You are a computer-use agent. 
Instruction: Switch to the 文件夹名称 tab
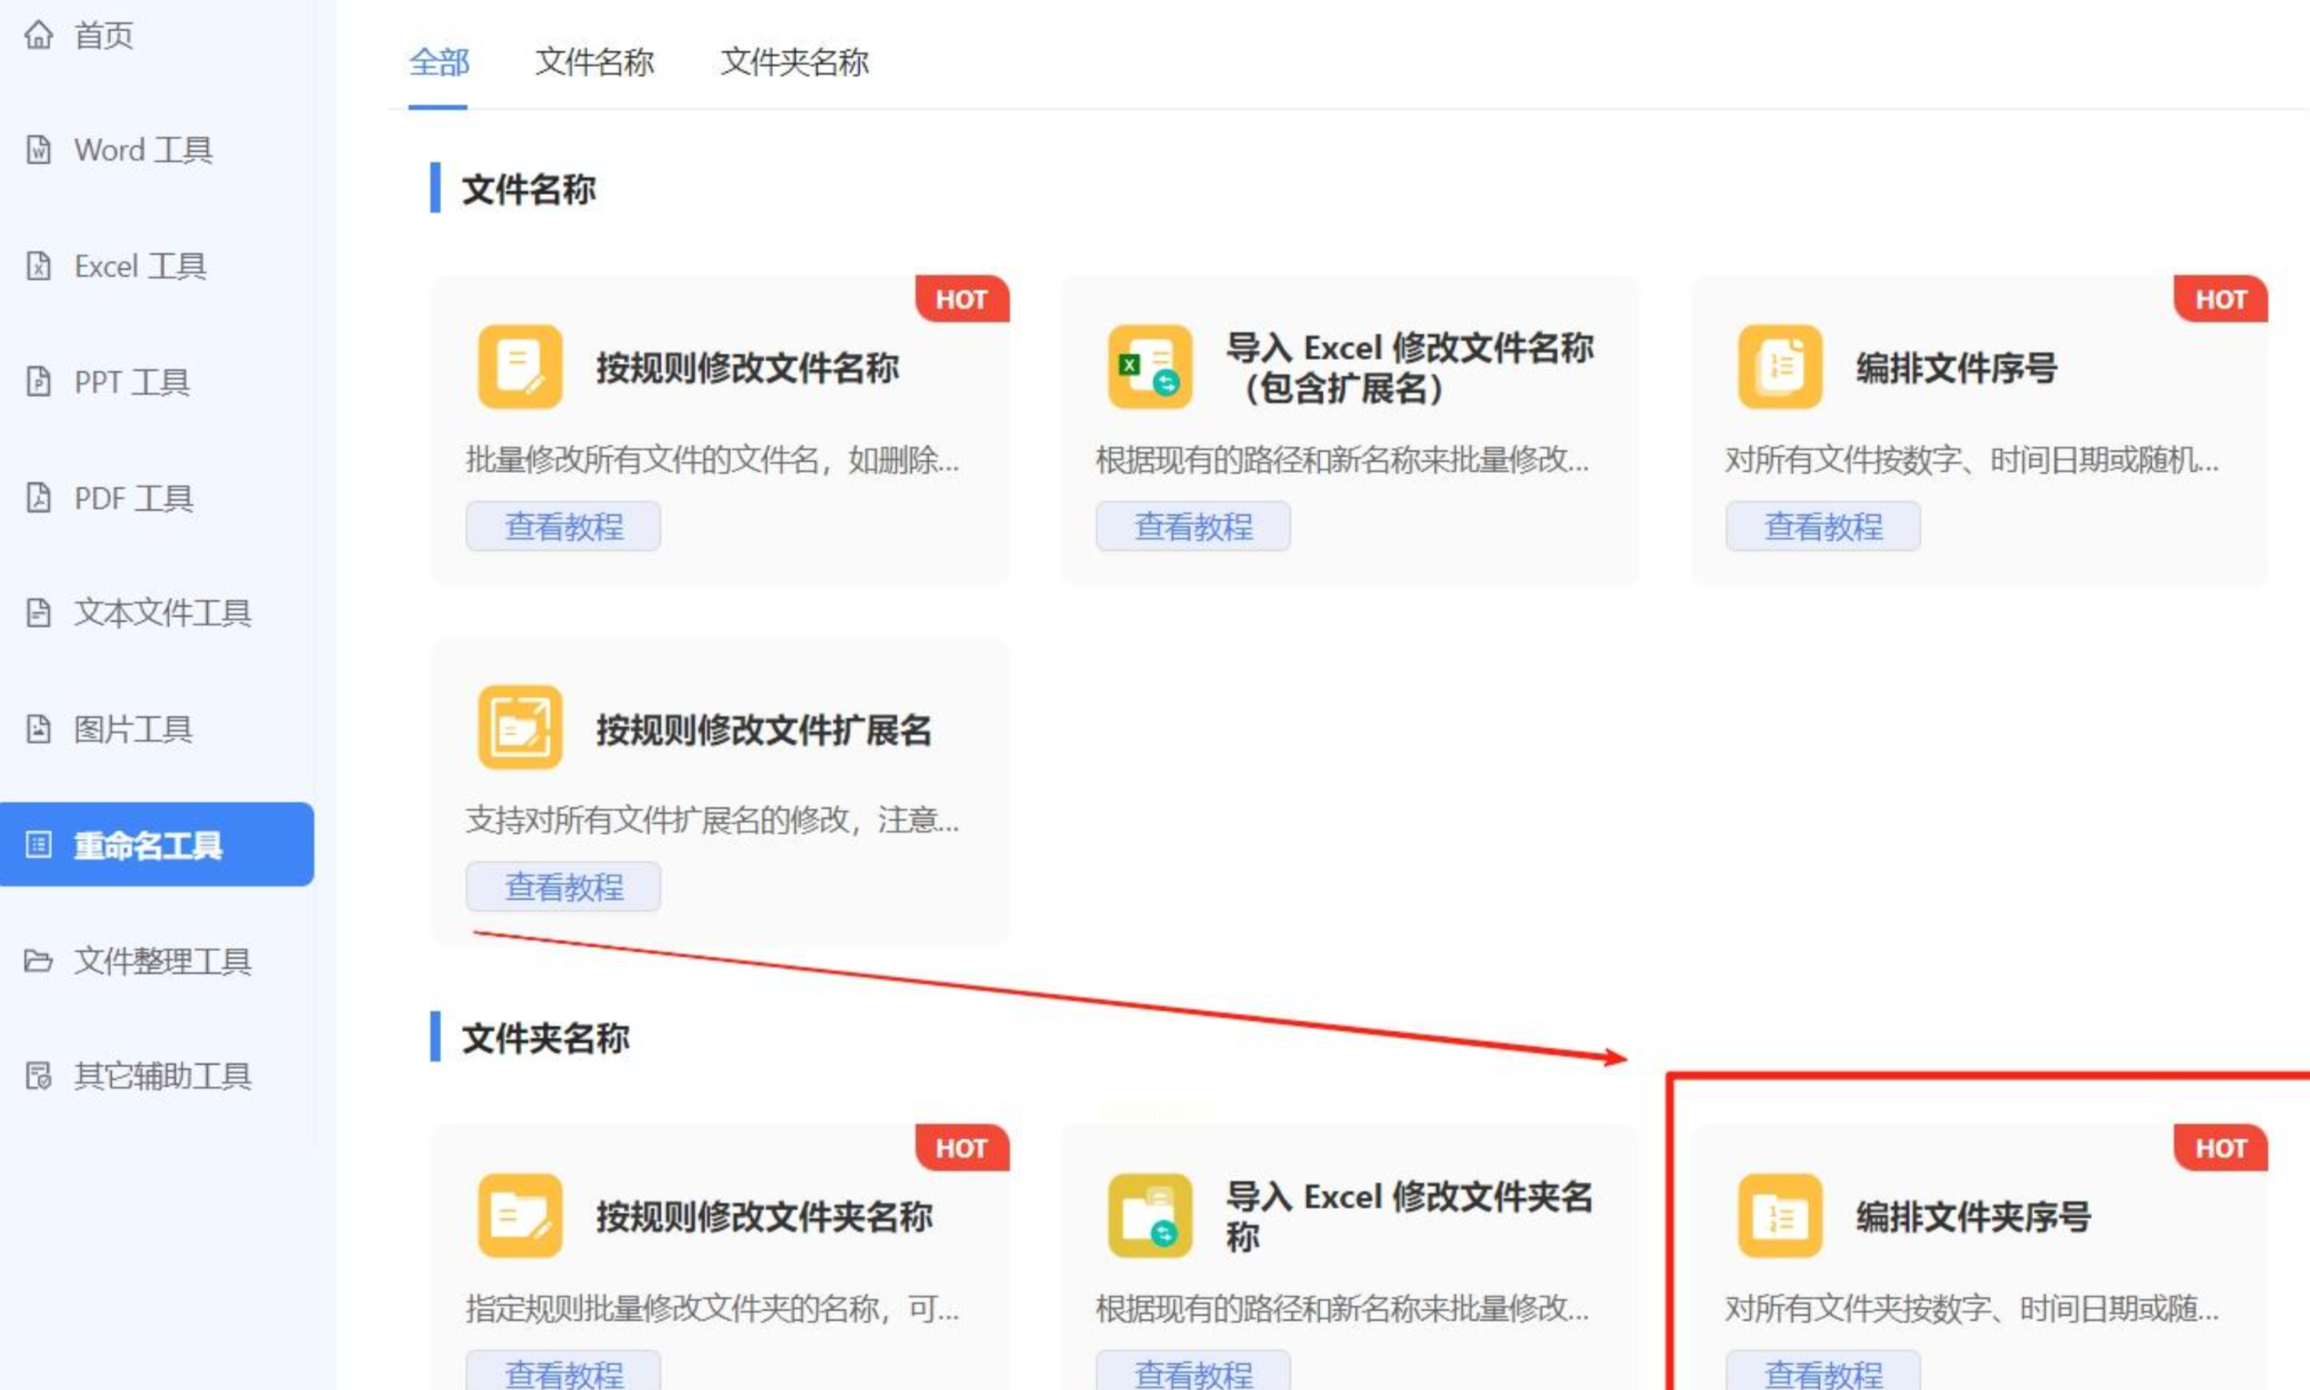(x=794, y=62)
